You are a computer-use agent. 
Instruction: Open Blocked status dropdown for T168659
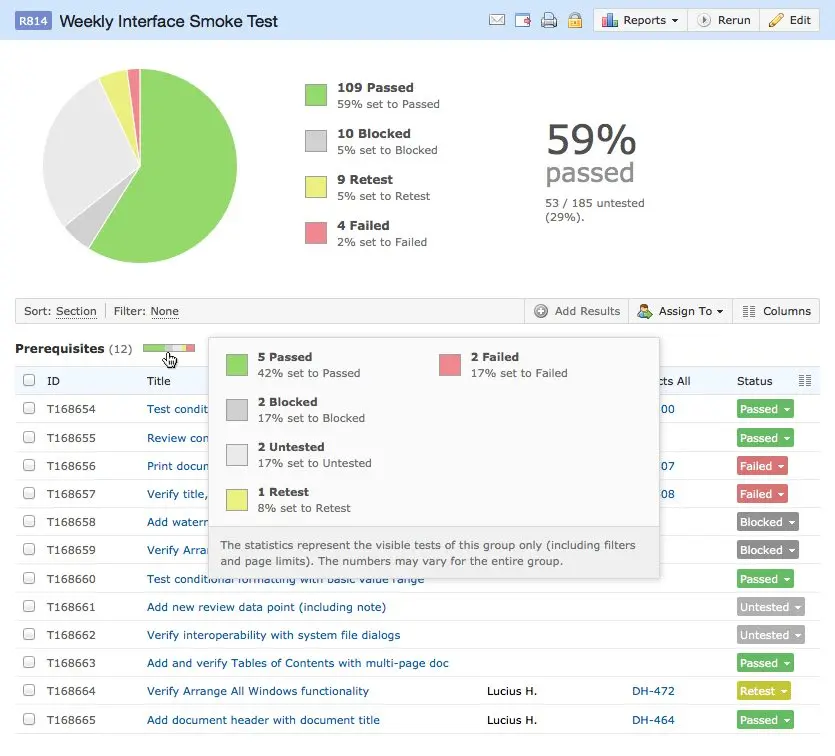coord(768,550)
